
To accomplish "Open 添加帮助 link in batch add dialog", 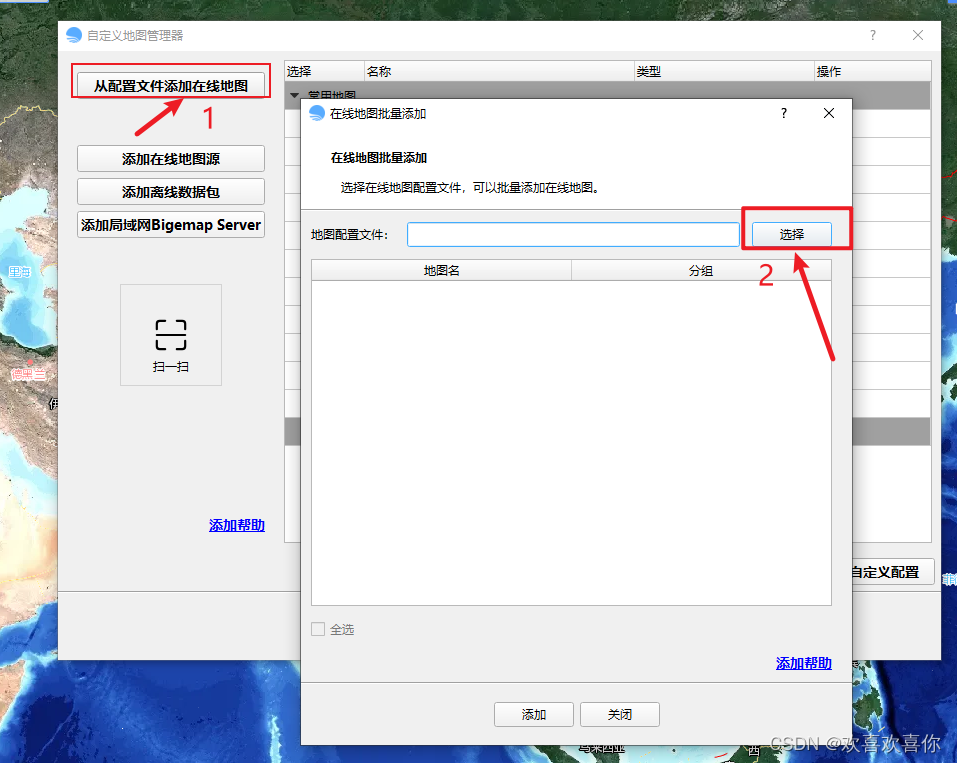I will tap(803, 663).
